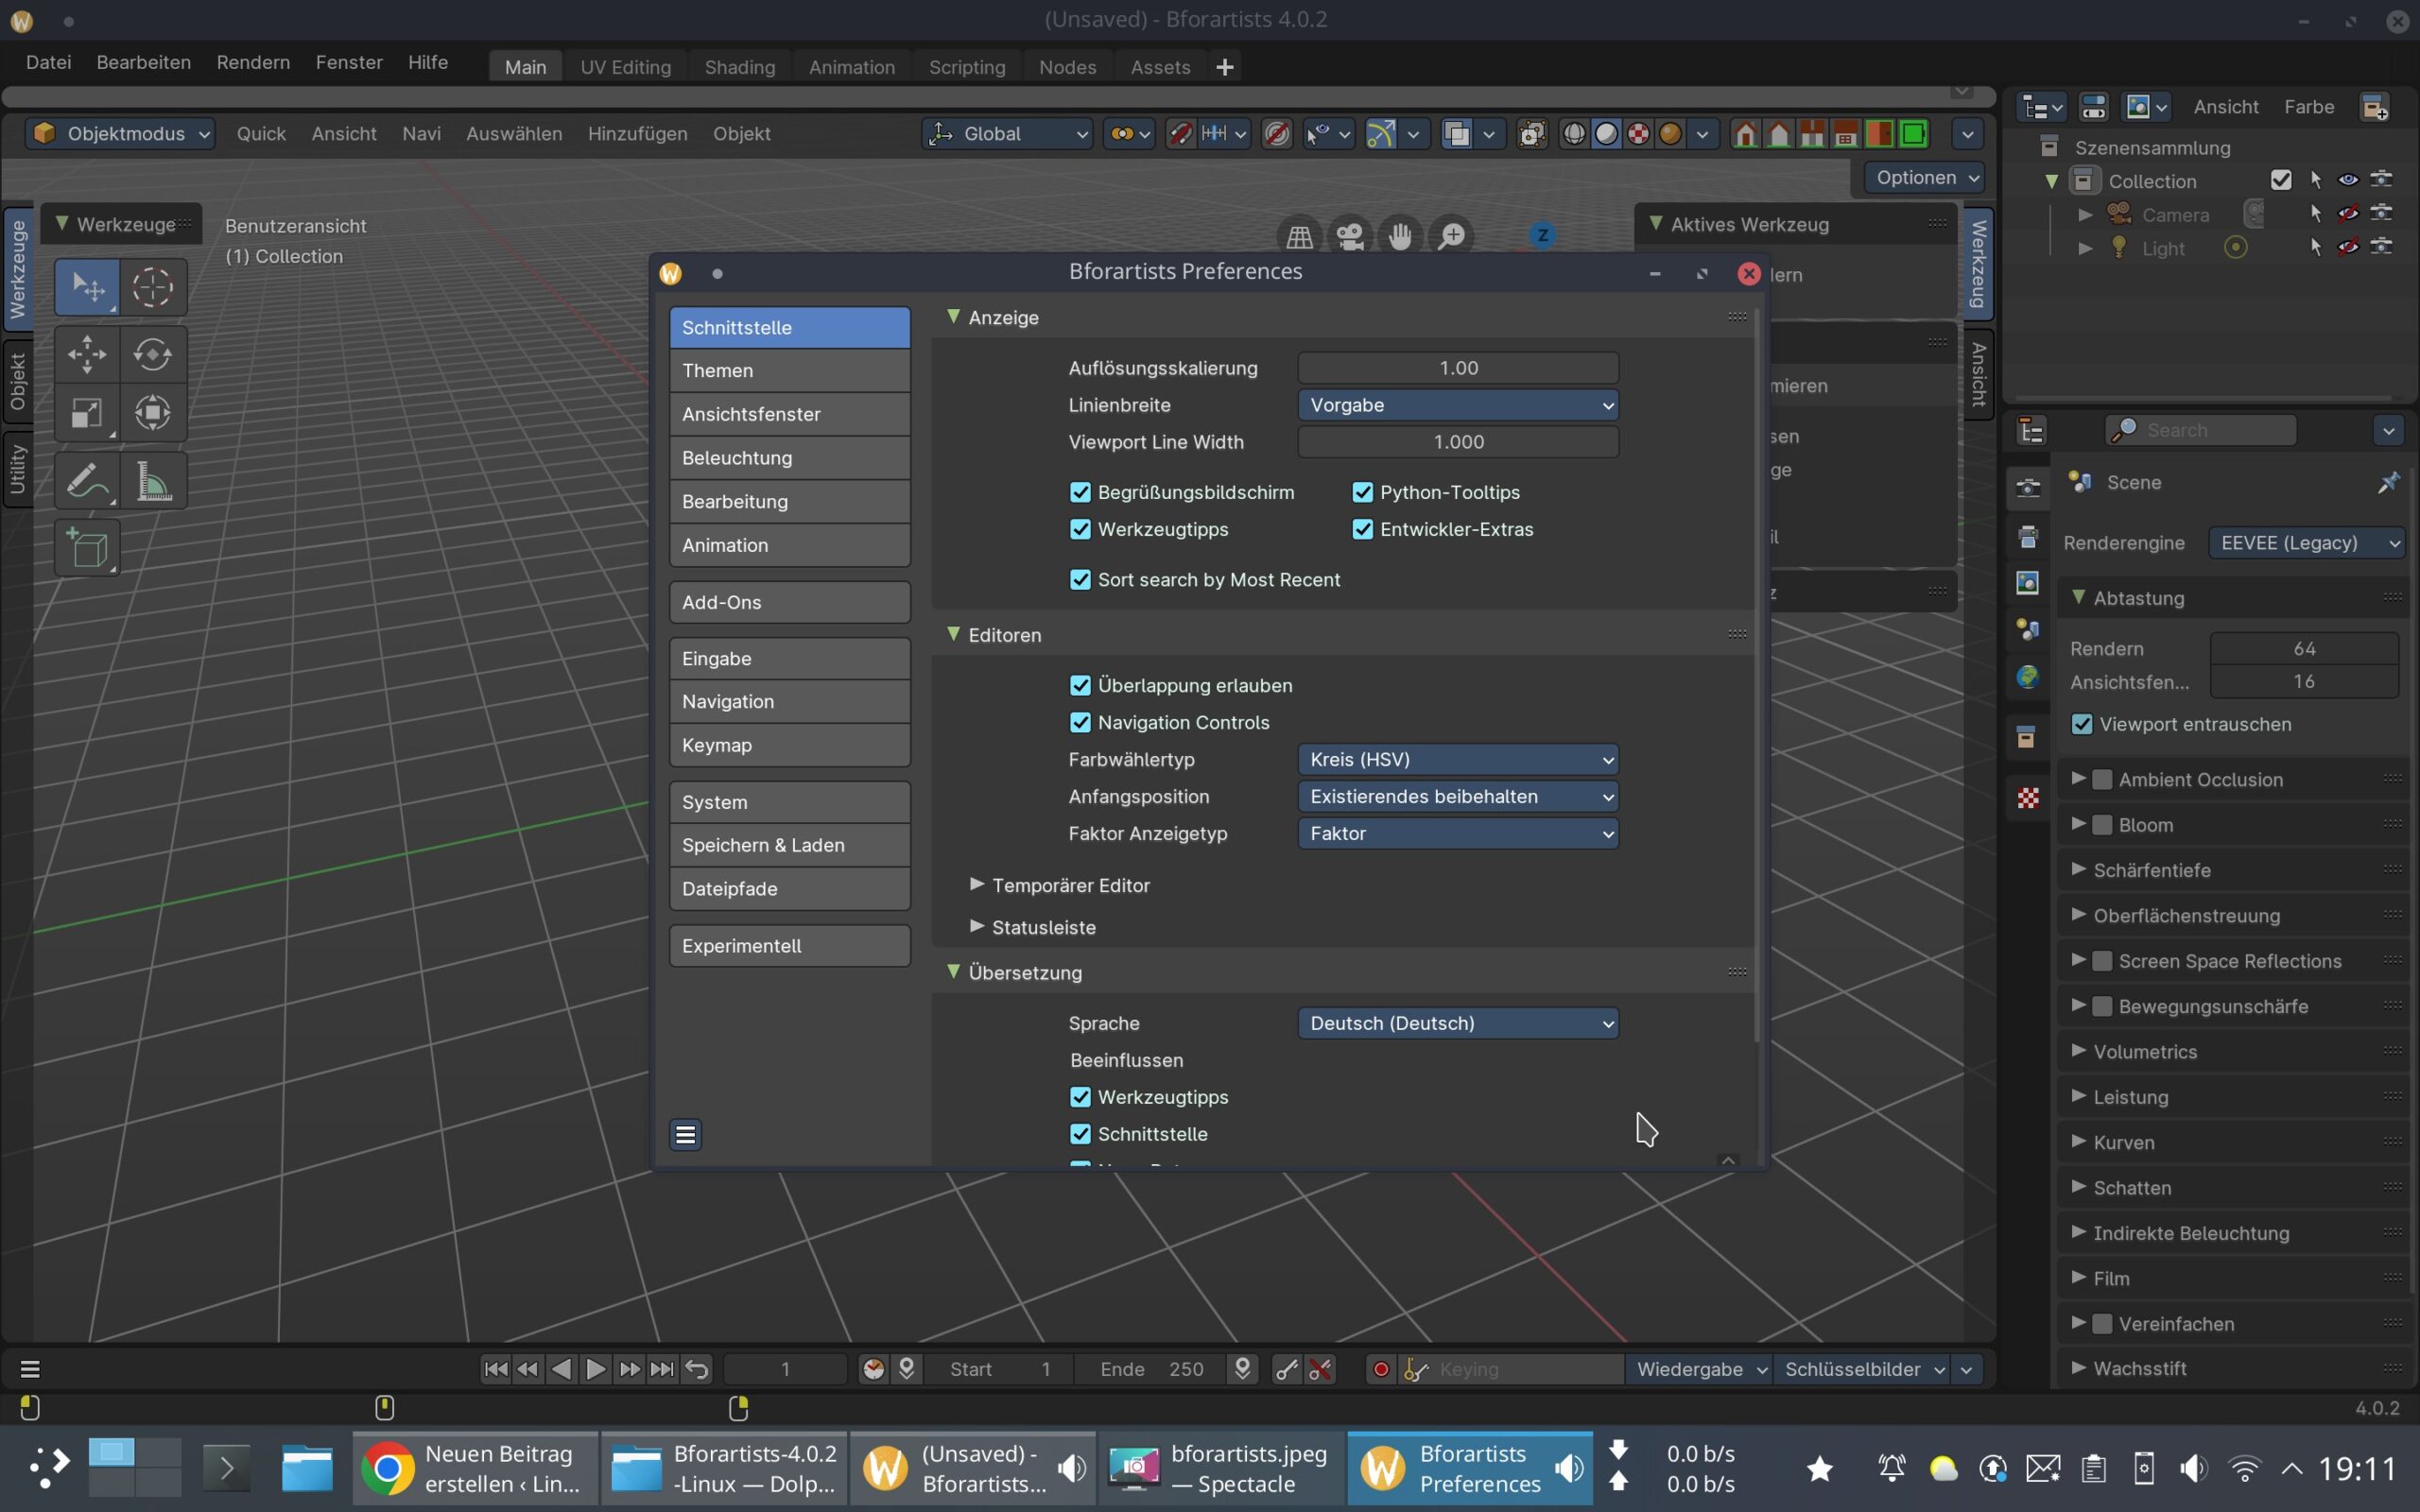Toggle Camera visibility eye in outliner
This screenshot has width=2420, height=1512.
[2348, 214]
